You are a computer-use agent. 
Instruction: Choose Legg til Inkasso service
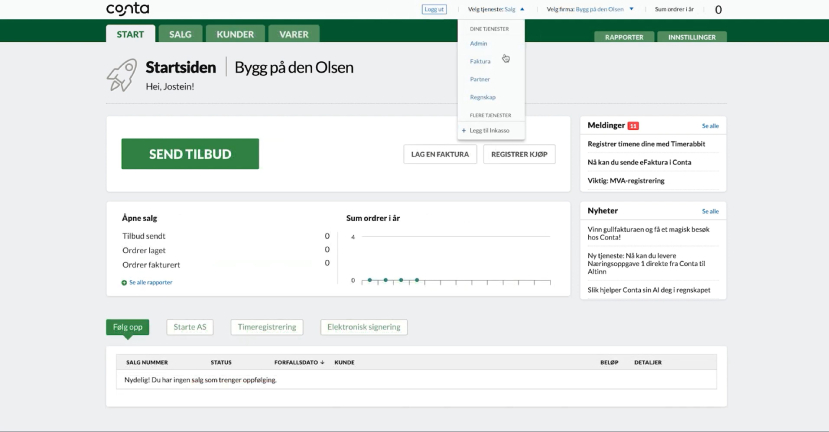(490, 131)
